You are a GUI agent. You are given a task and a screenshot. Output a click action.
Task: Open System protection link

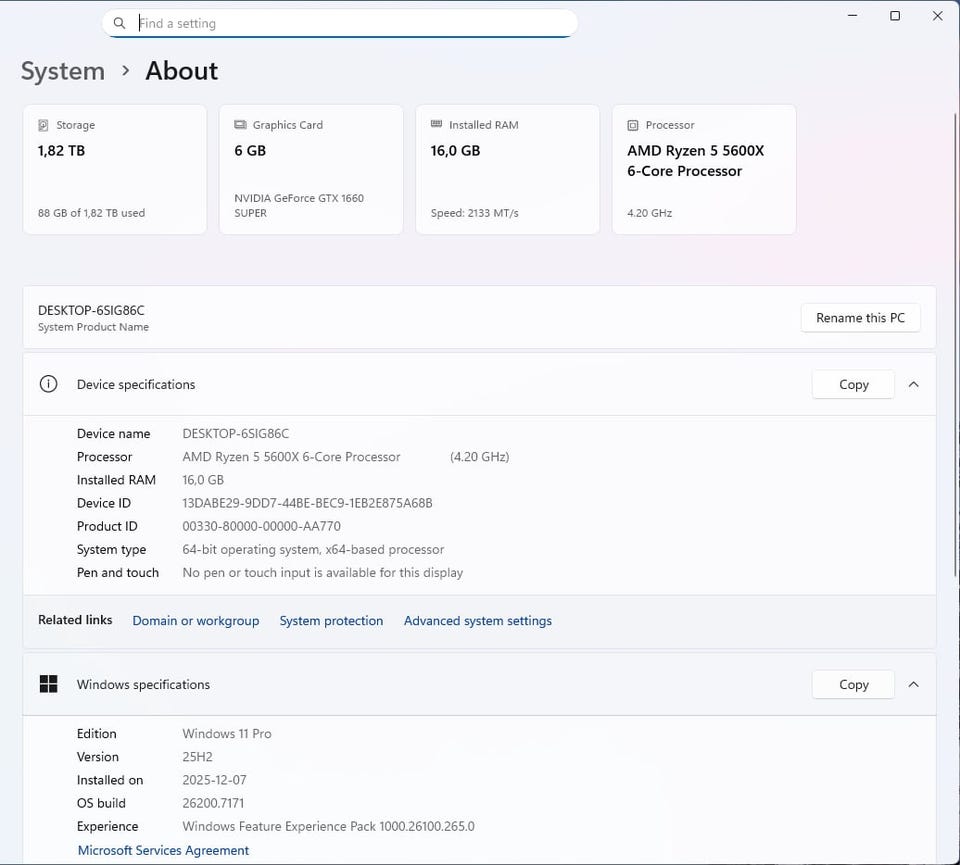click(331, 621)
